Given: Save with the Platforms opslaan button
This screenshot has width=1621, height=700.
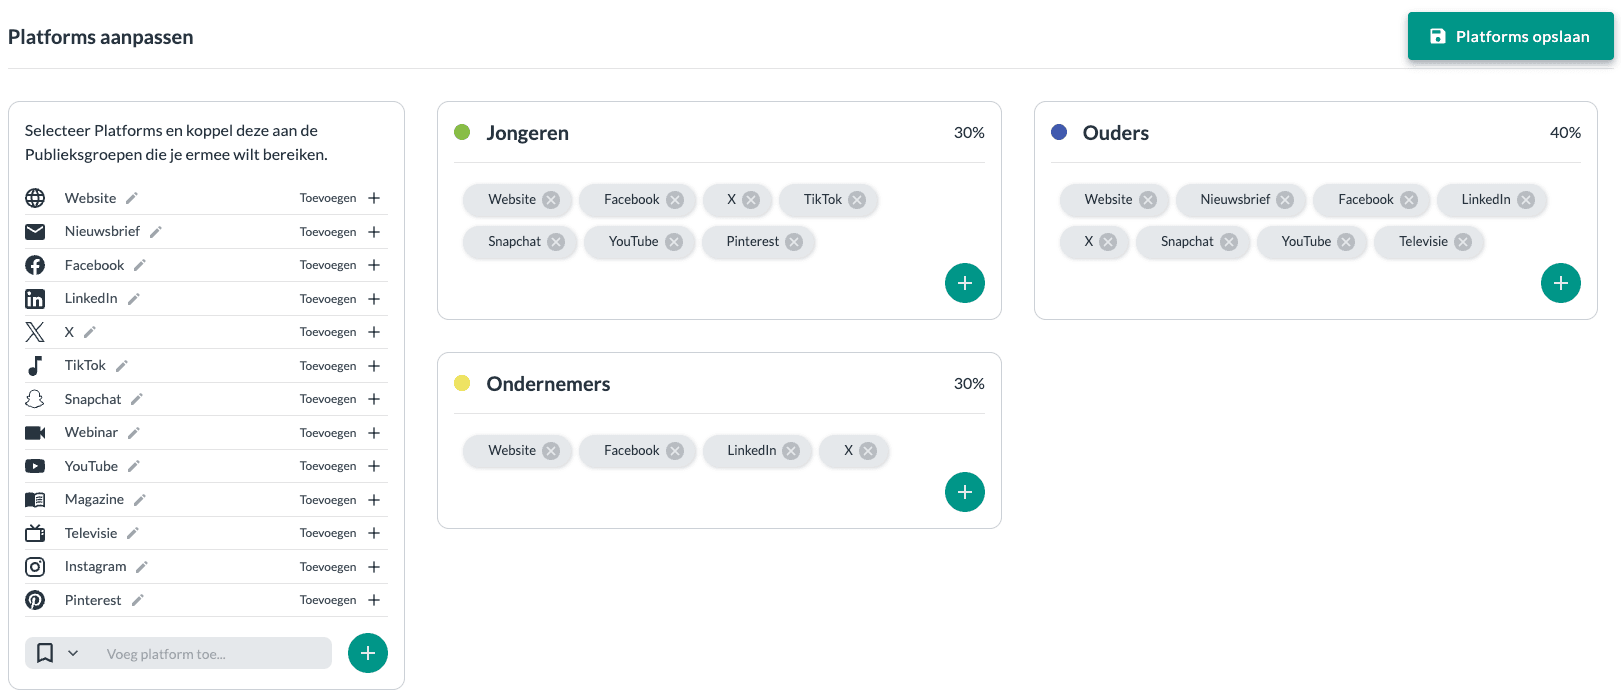Looking at the screenshot, I should click(x=1510, y=37).
